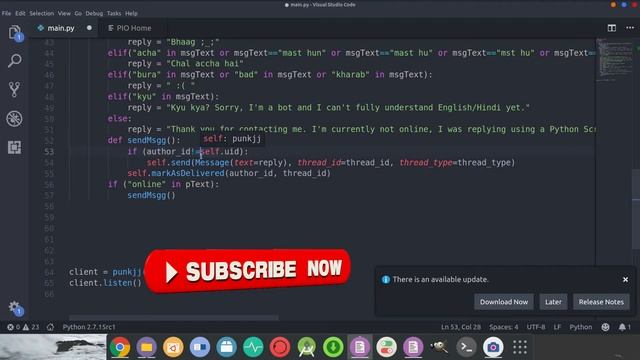
Task: Click 'reply = "Chal accha hai"' line
Action: pyautogui.click(x=185, y=64)
